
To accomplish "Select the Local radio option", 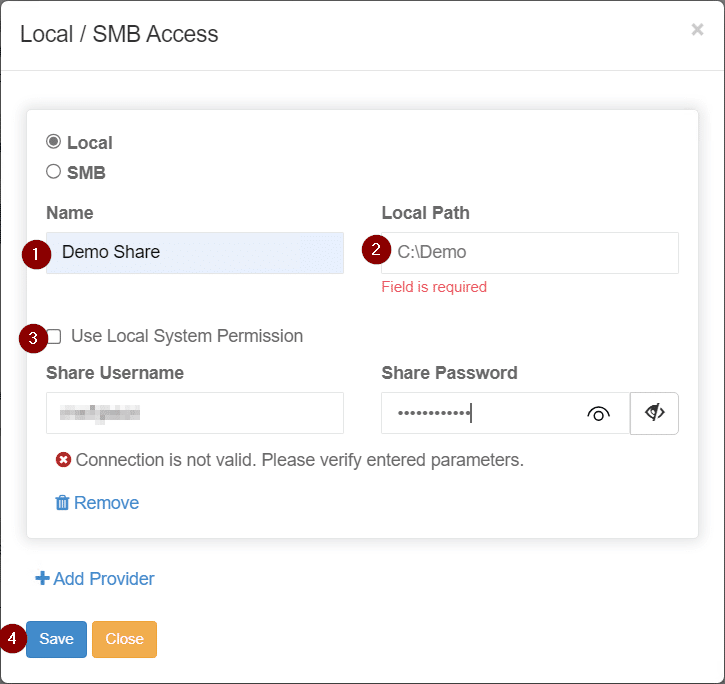I will tap(54, 142).
